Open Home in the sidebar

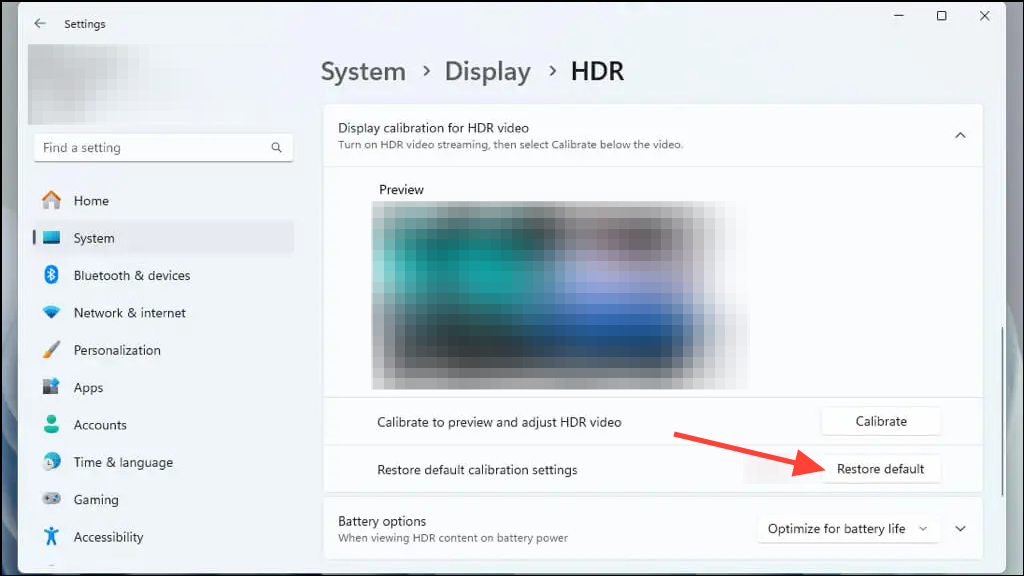tap(93, 200)
